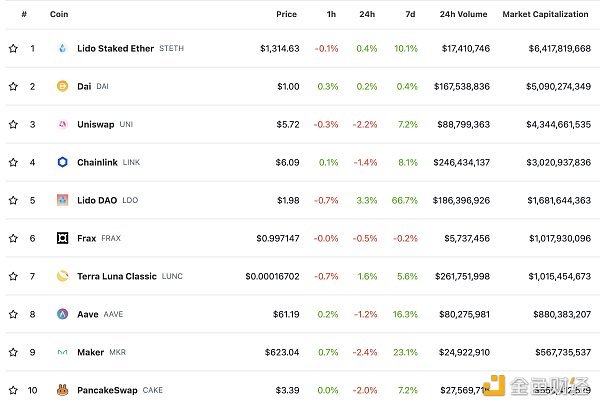Sort table by Price column header
Screen dimensions: 600x407
[x=286, y=14]
